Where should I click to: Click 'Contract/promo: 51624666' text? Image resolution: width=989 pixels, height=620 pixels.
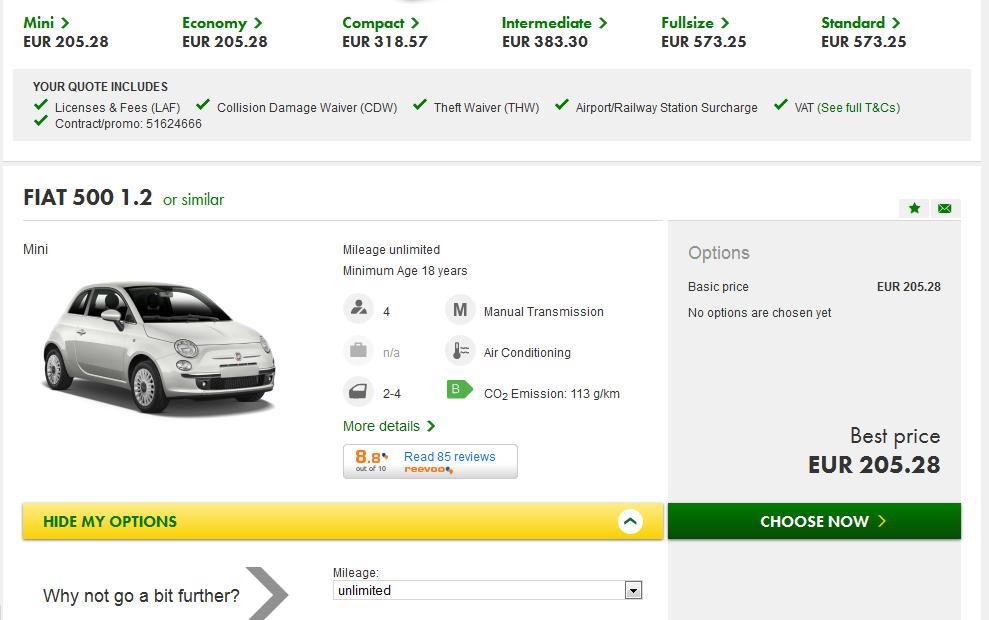pos(128,124)
